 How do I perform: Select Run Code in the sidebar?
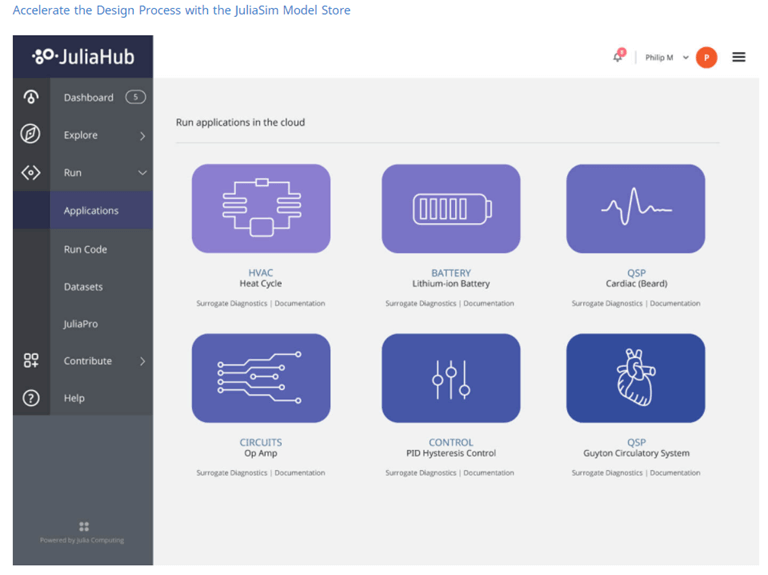[x=85, y=249]
